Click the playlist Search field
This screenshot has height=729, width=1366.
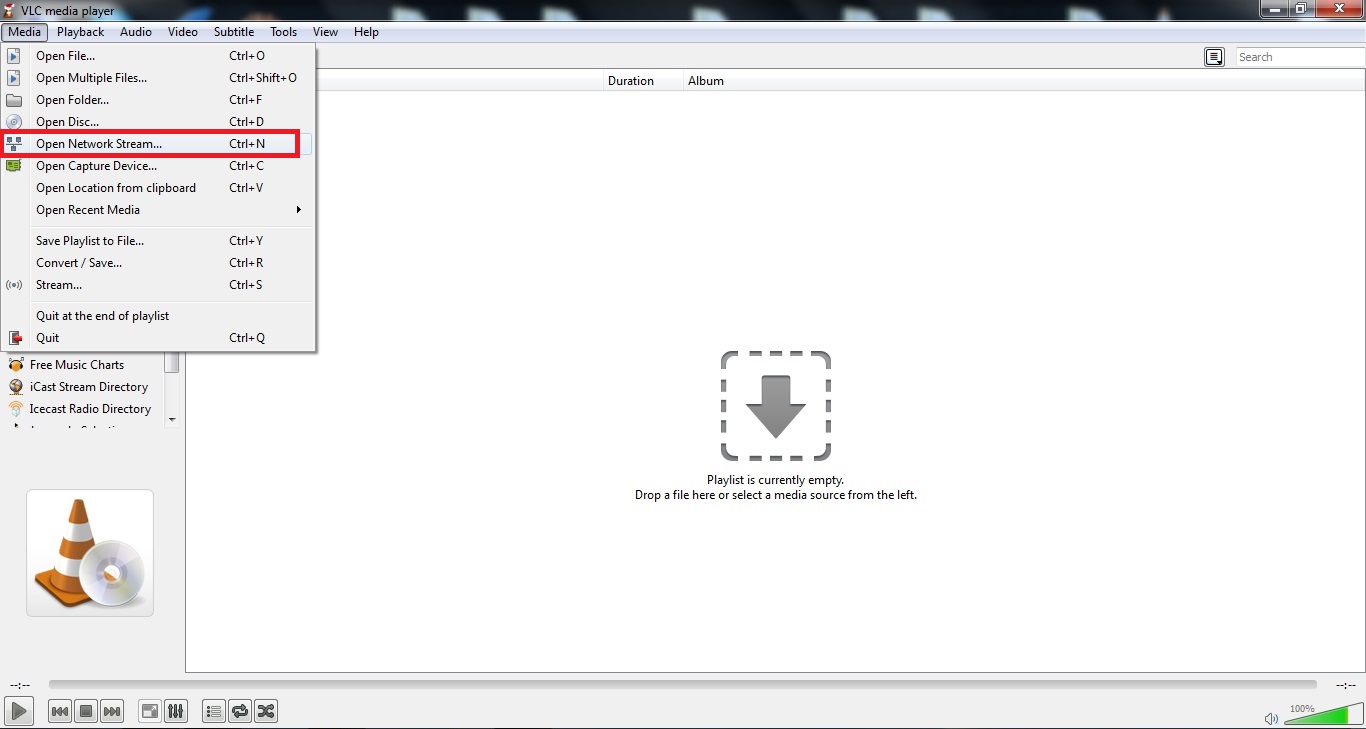pos(1300,57)
